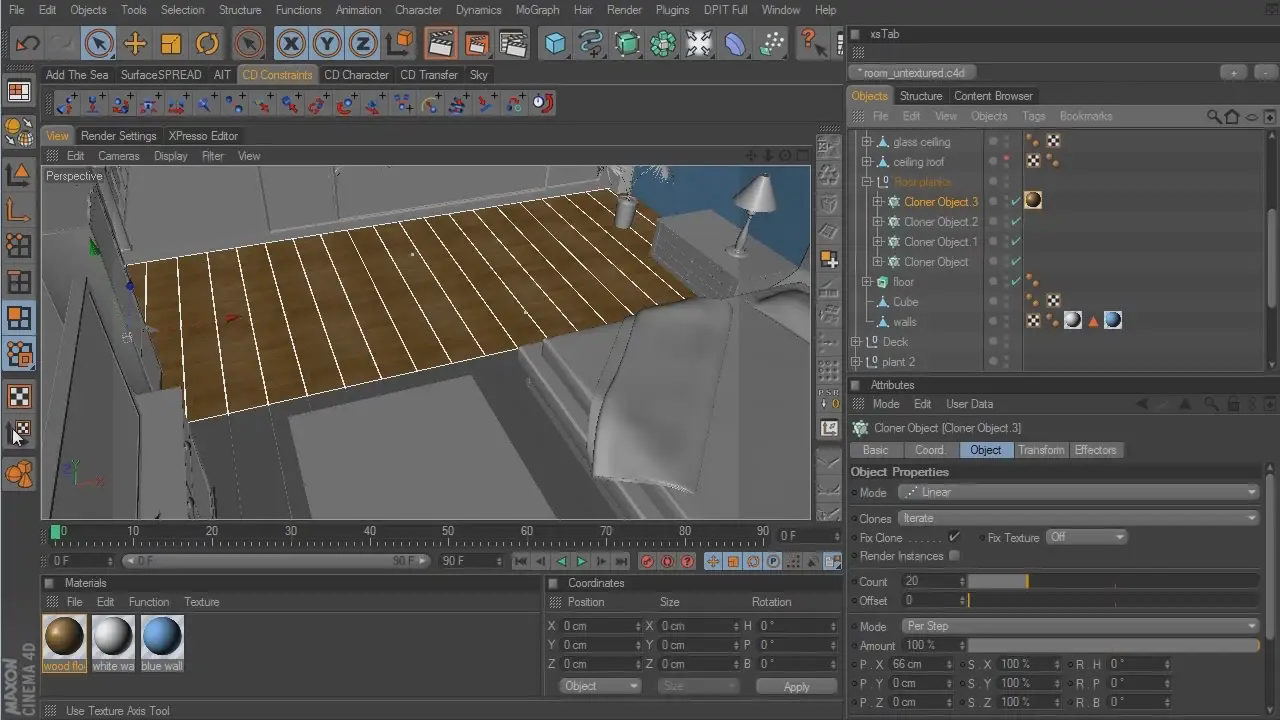Select the Rotate tool
The height and width of the screenshot is (720, 1280).
pyautogui.click(x=207, y=43)
